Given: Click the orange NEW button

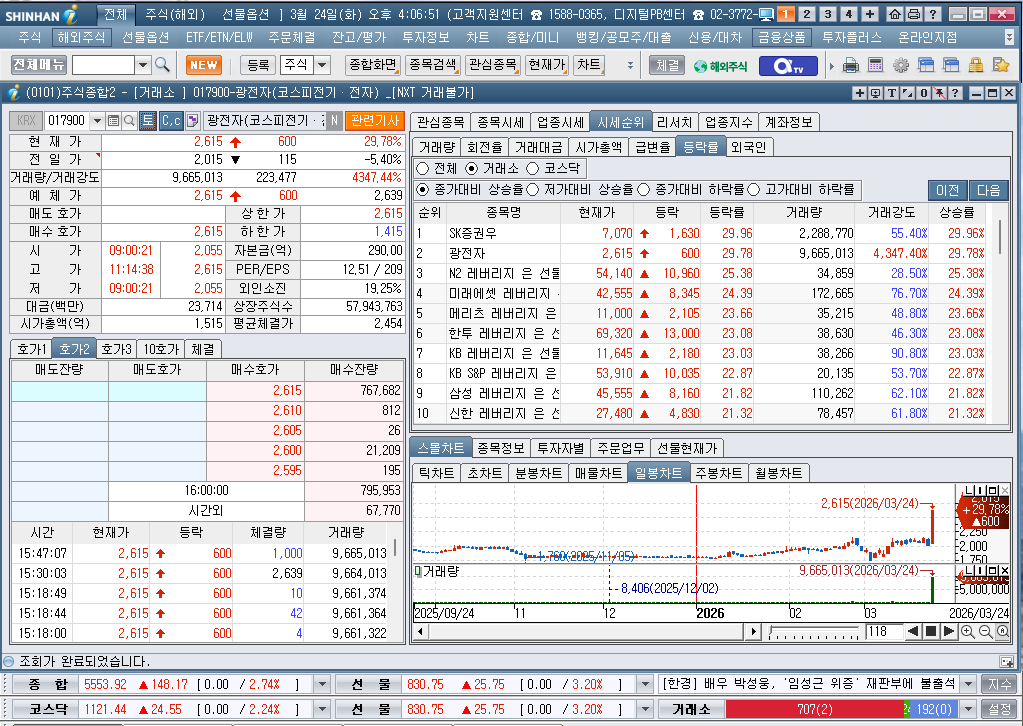Looking at the screenshot, I should [x=204, y=65].
